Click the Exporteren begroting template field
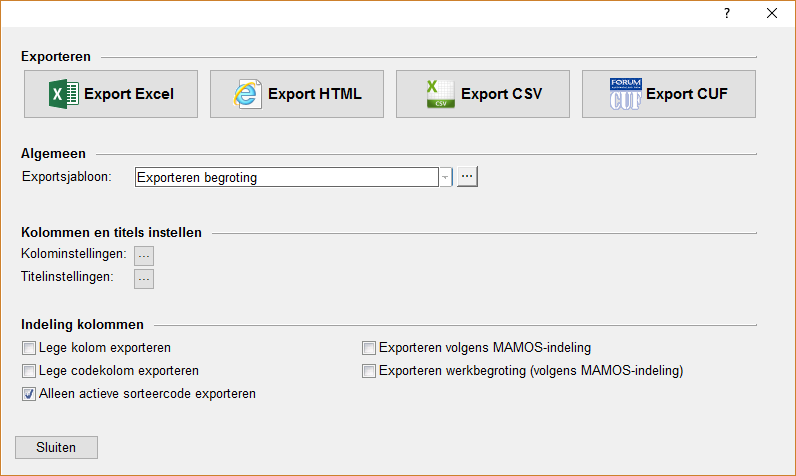Viewport: 796px width, 476px height. point(285,177)
